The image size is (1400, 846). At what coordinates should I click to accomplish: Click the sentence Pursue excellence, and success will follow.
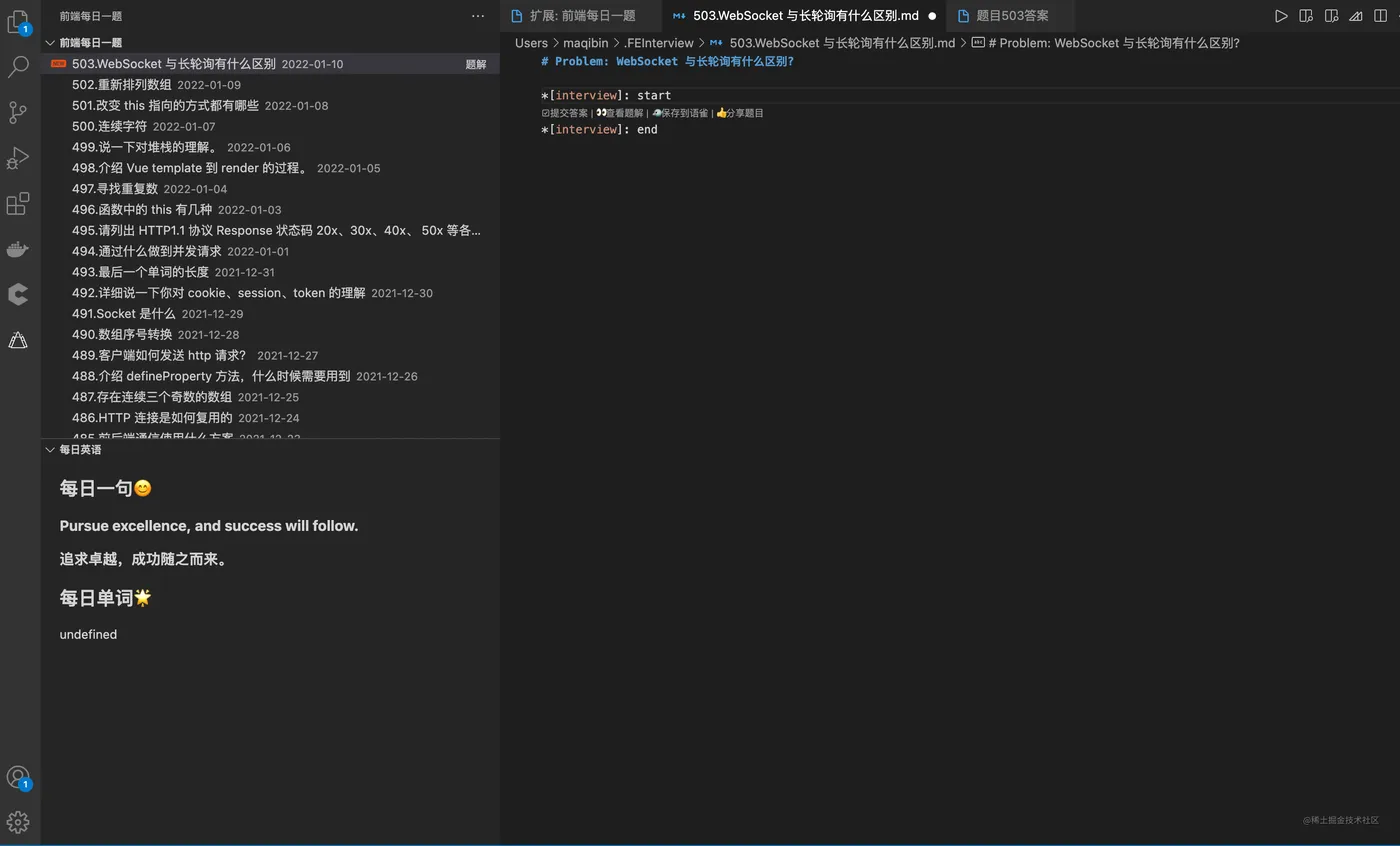click(208, 526)
